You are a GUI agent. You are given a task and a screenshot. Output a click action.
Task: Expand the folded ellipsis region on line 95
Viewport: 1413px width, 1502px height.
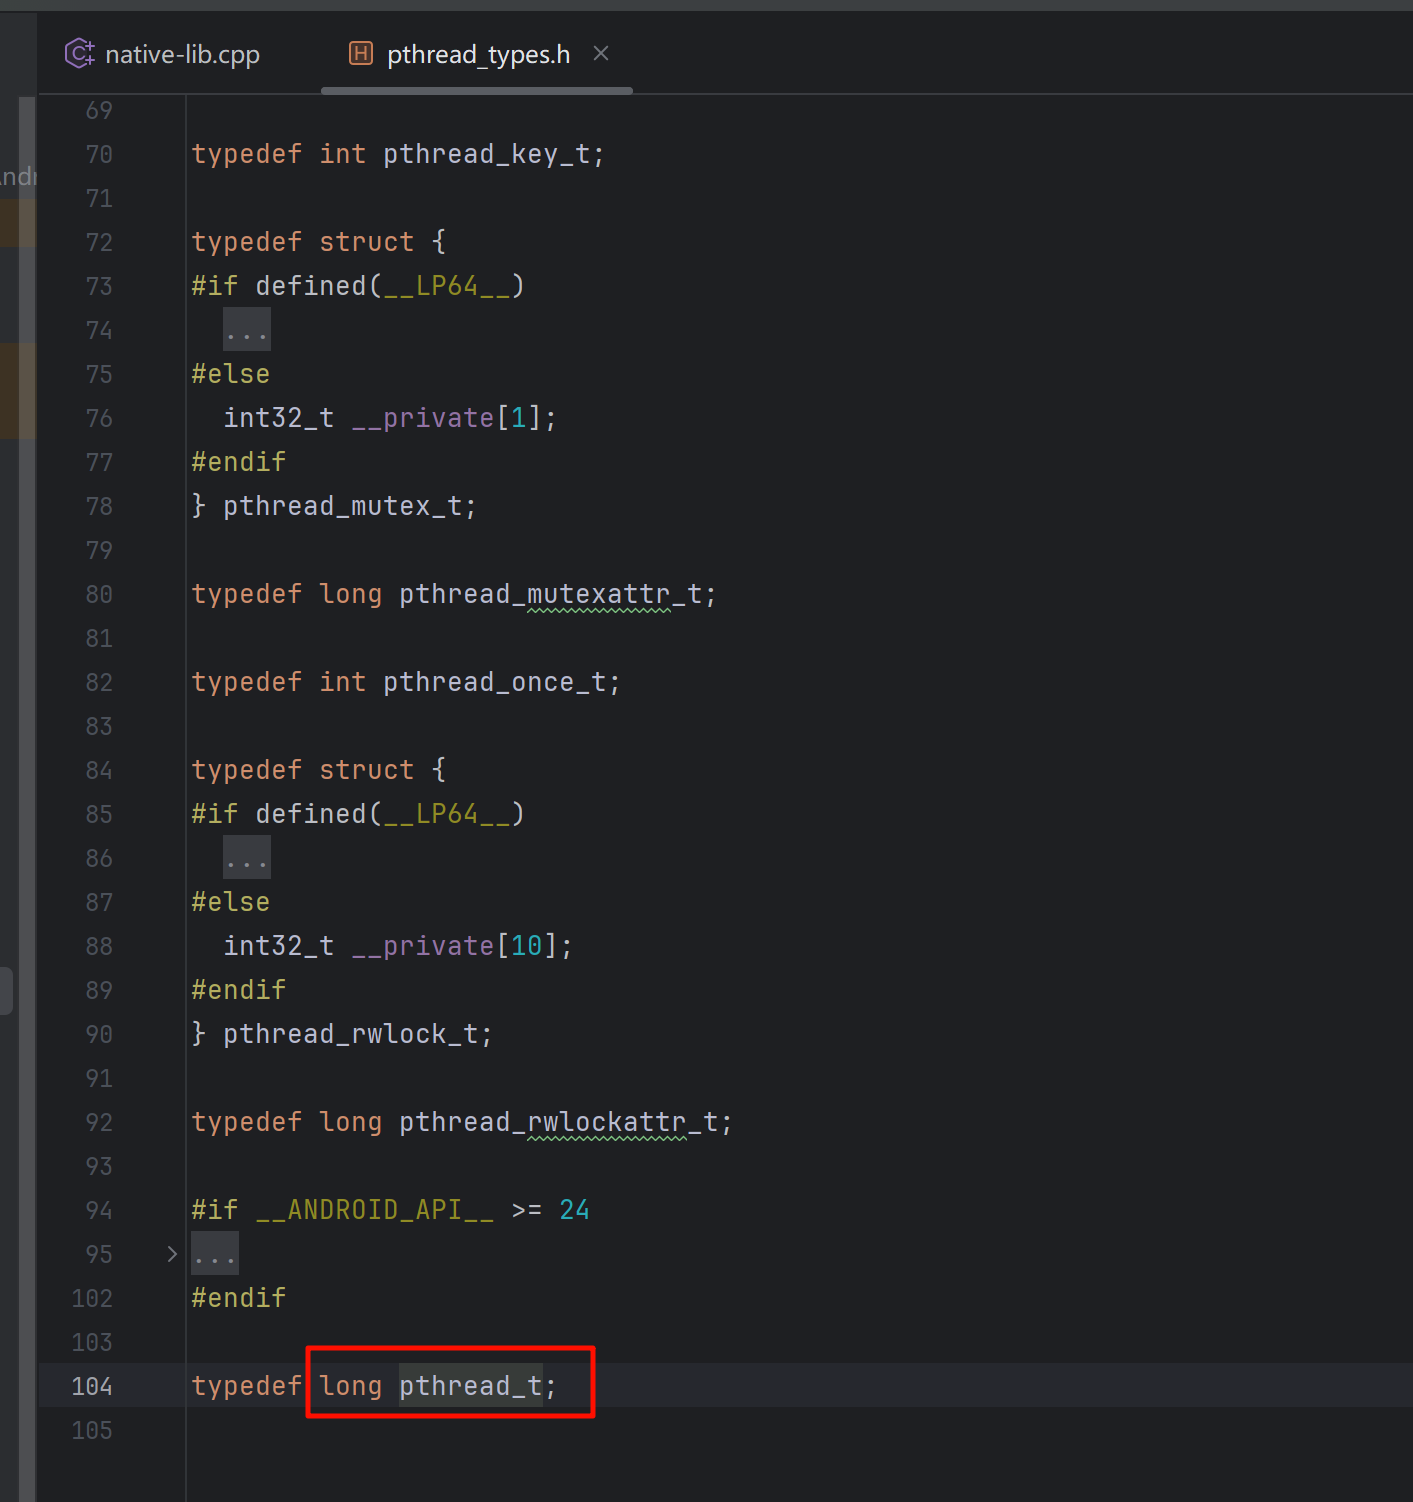[x=215, y=1254]
